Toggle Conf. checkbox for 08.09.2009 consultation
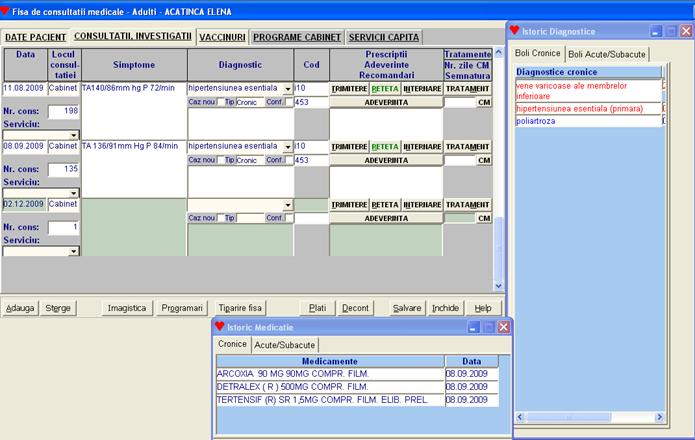The height and width of the screenshot is (440, 695). click(290, 160)
